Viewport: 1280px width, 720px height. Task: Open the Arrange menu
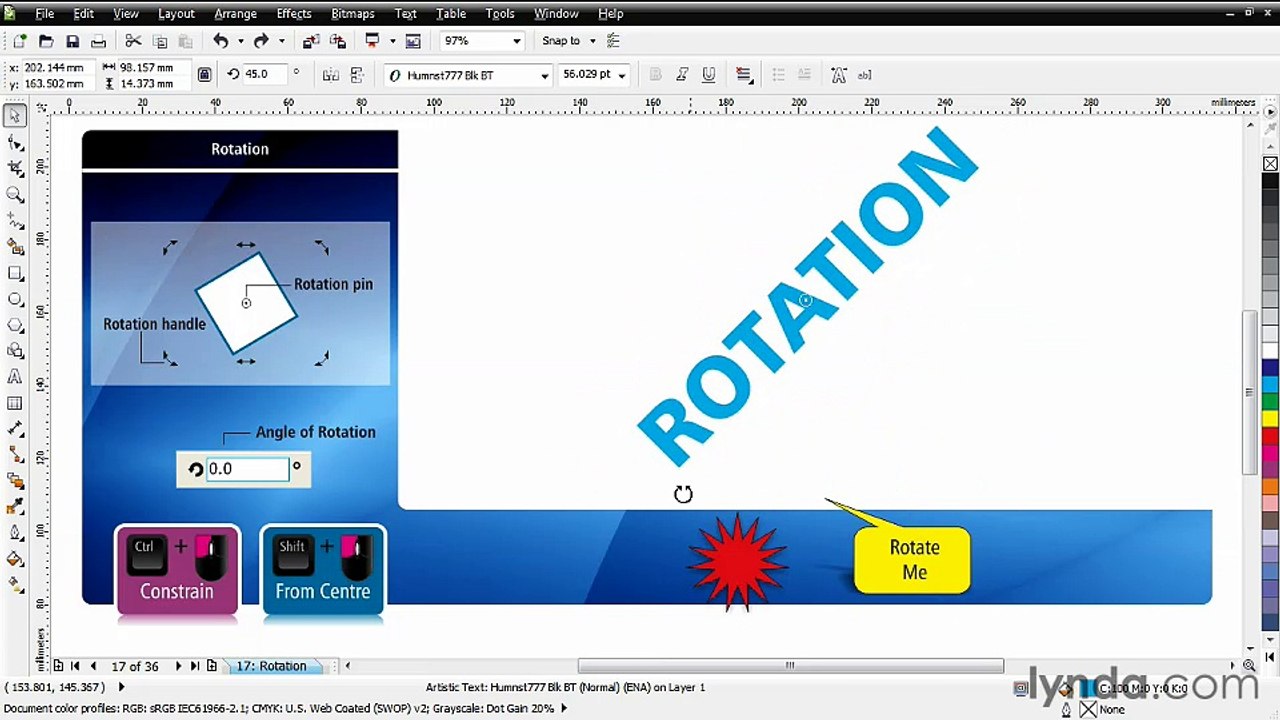tap(236, 14)
